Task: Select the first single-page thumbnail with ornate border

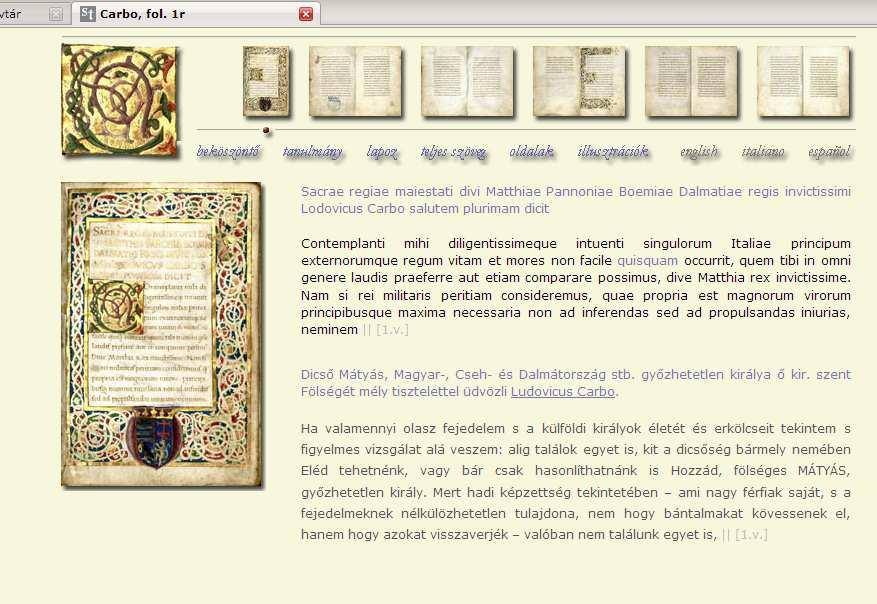Action: (266, 82)
